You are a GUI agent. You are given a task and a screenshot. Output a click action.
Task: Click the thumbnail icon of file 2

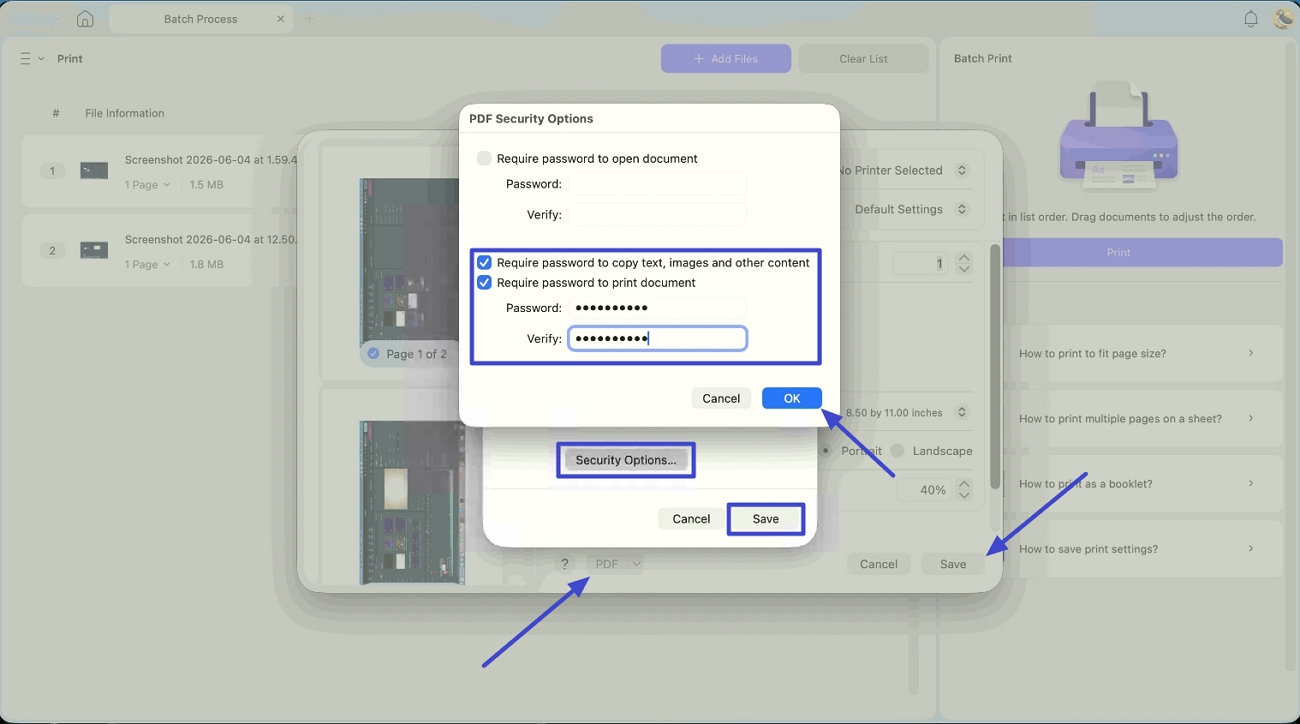[94, 250]
